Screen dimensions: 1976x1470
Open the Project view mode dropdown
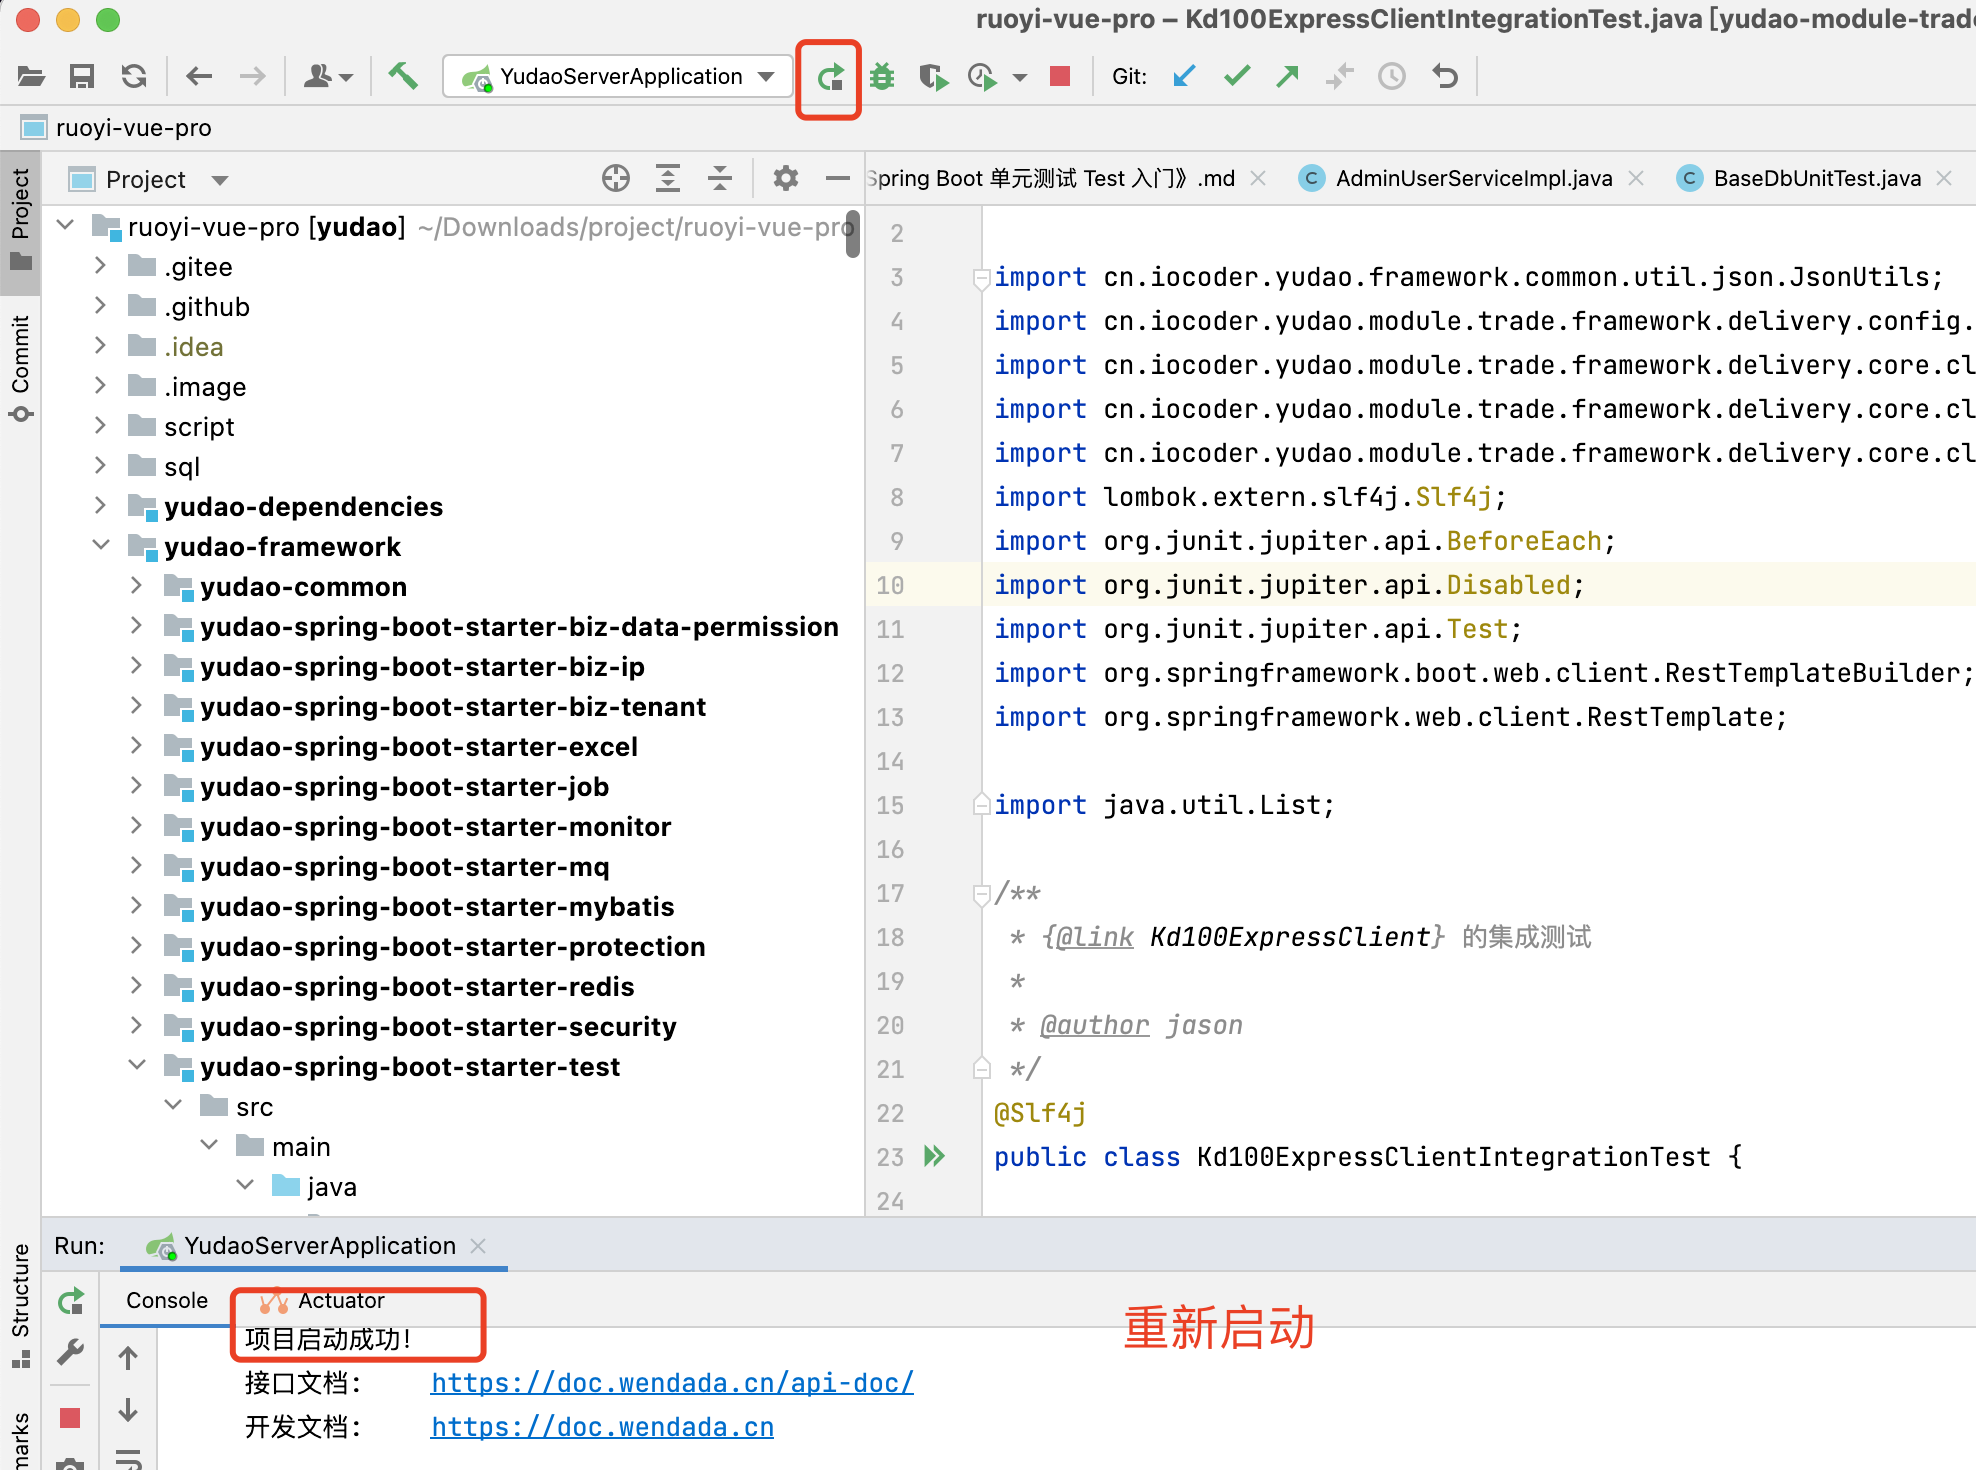pyautogui.click(x=220, y=180)
